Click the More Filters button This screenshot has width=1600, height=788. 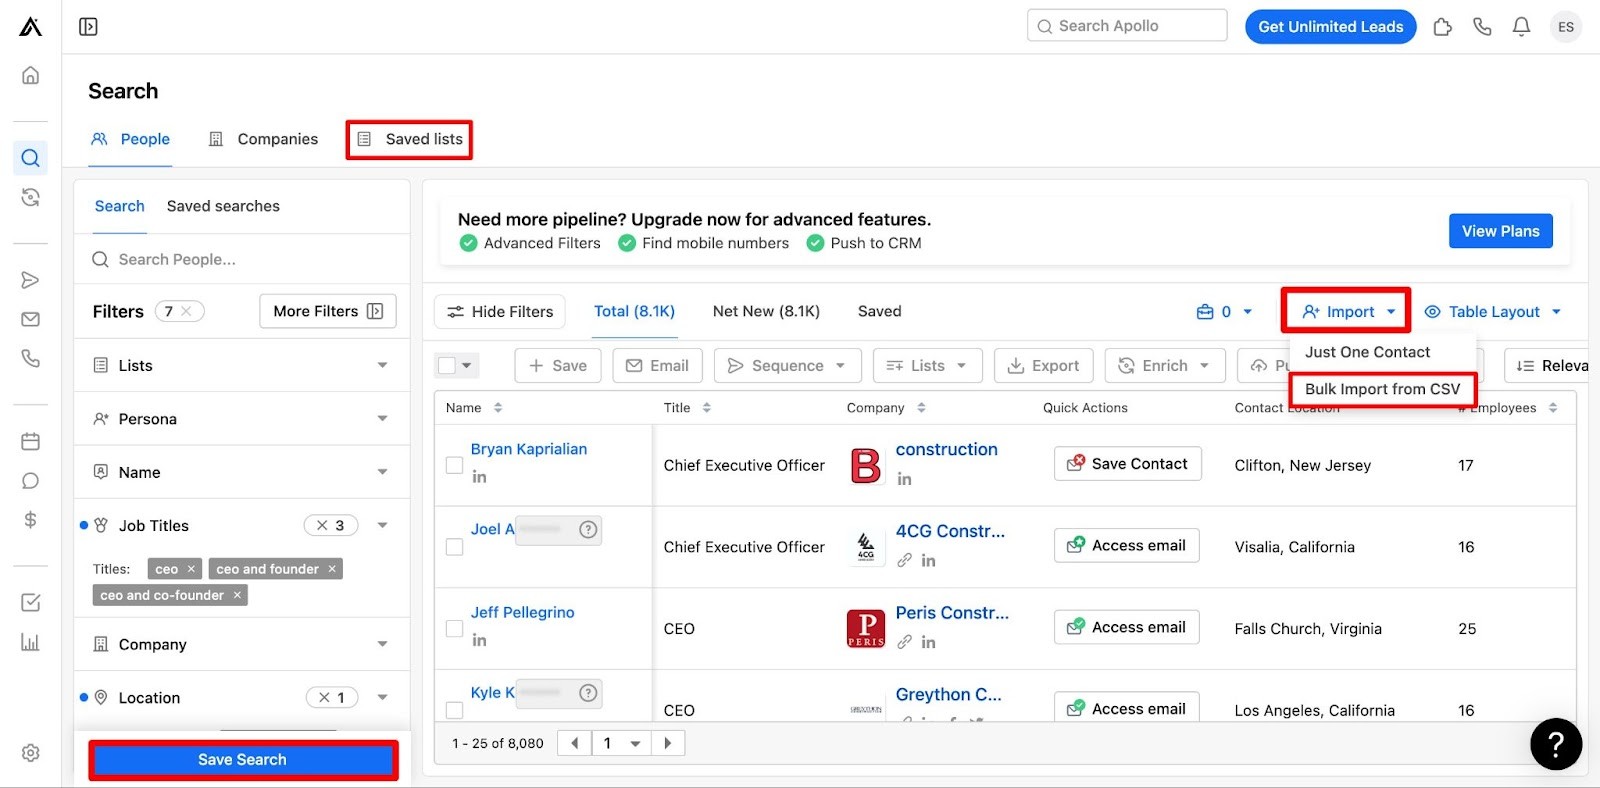coord(328,311)
